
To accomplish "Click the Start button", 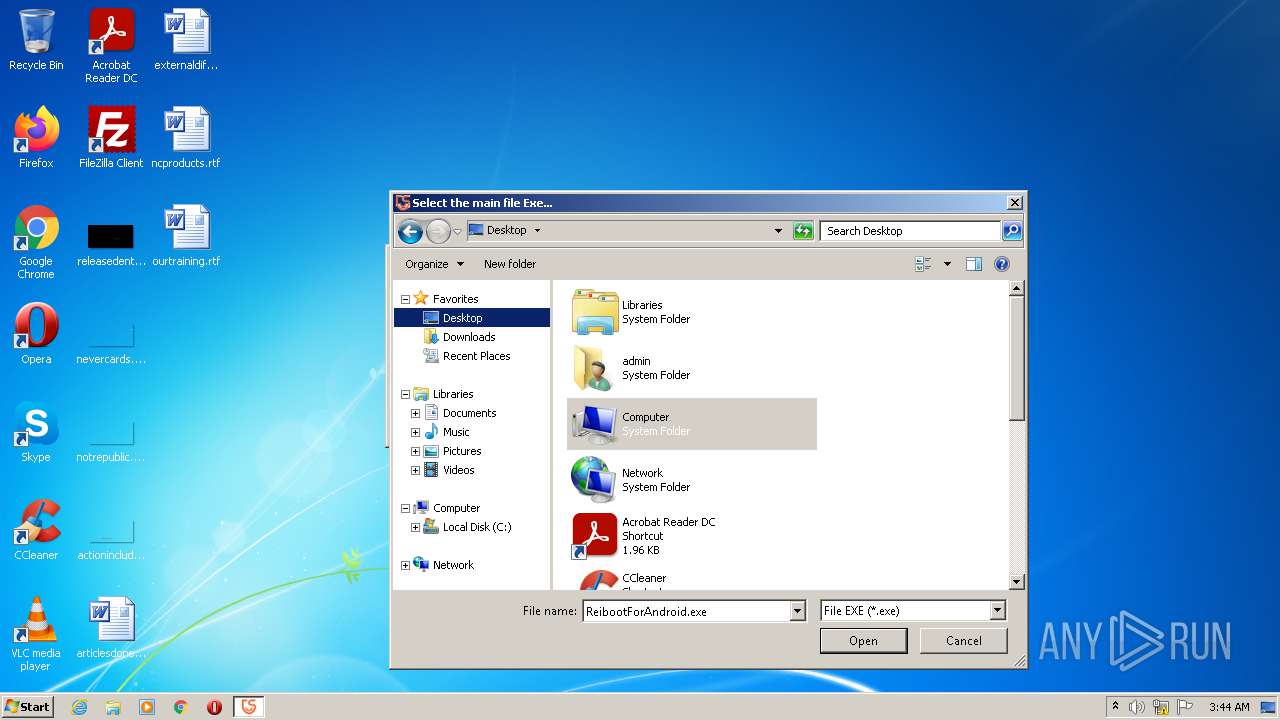I will click(x=28, y=707).
